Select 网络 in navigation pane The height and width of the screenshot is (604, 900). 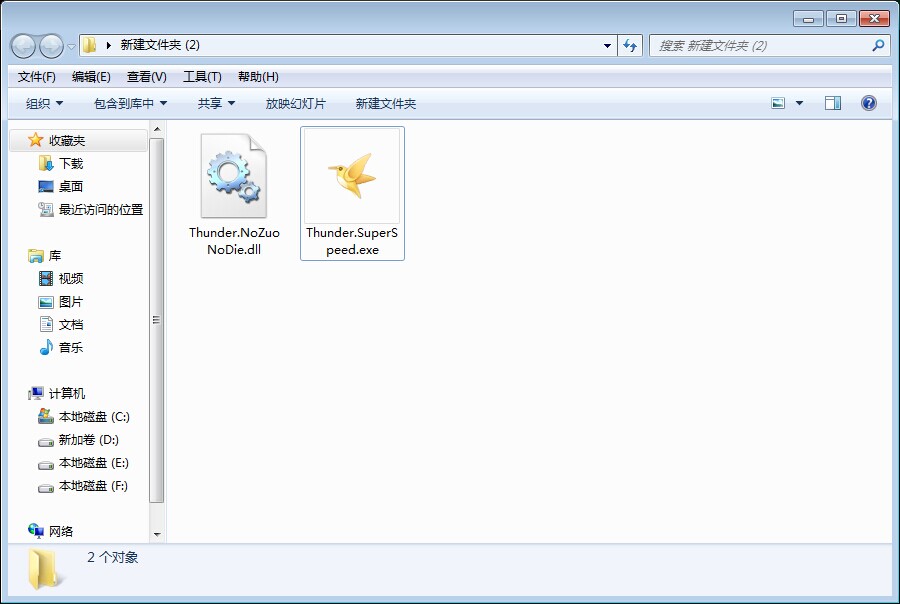coord(61,531)
